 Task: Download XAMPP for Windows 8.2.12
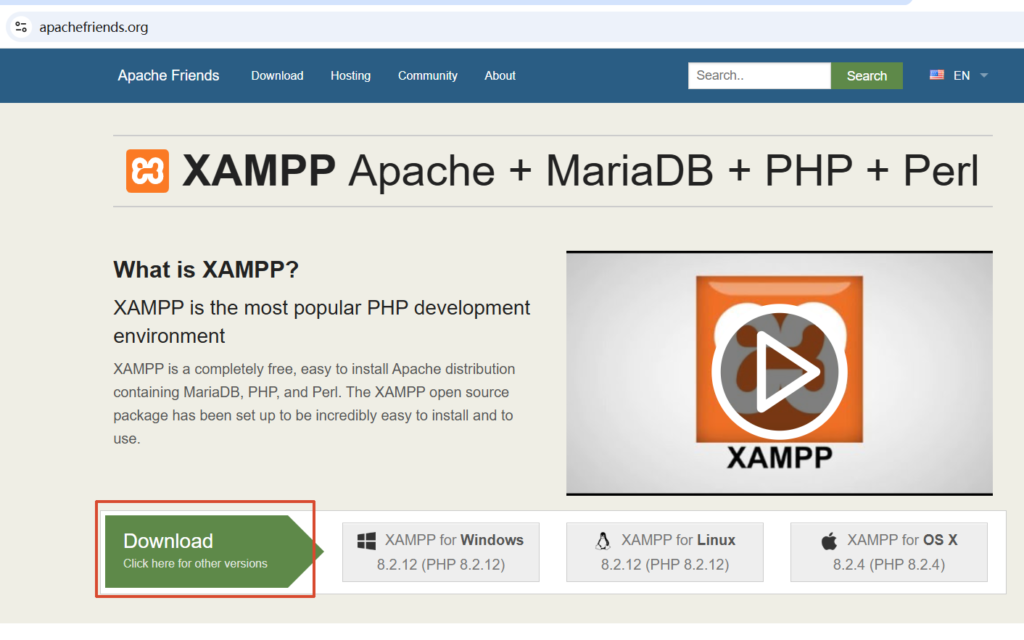coord(441,552)
